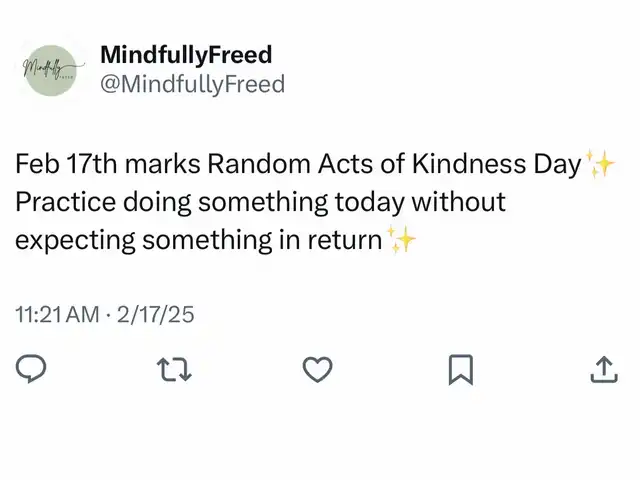Click the MindfullyFreed display name
This screenshot has width=640, height=480.
(186, 55)
